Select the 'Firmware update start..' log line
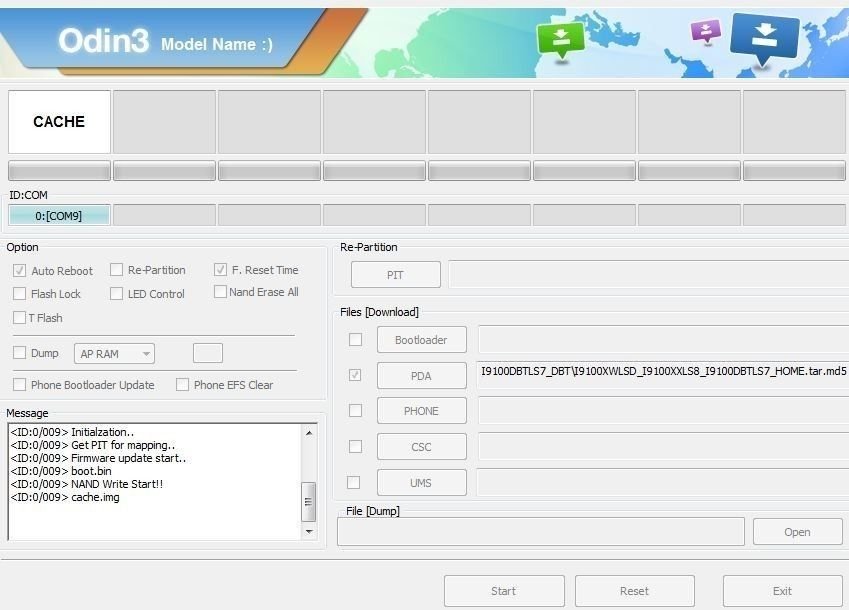Screen dimensions: 849x610 (98, 458)
